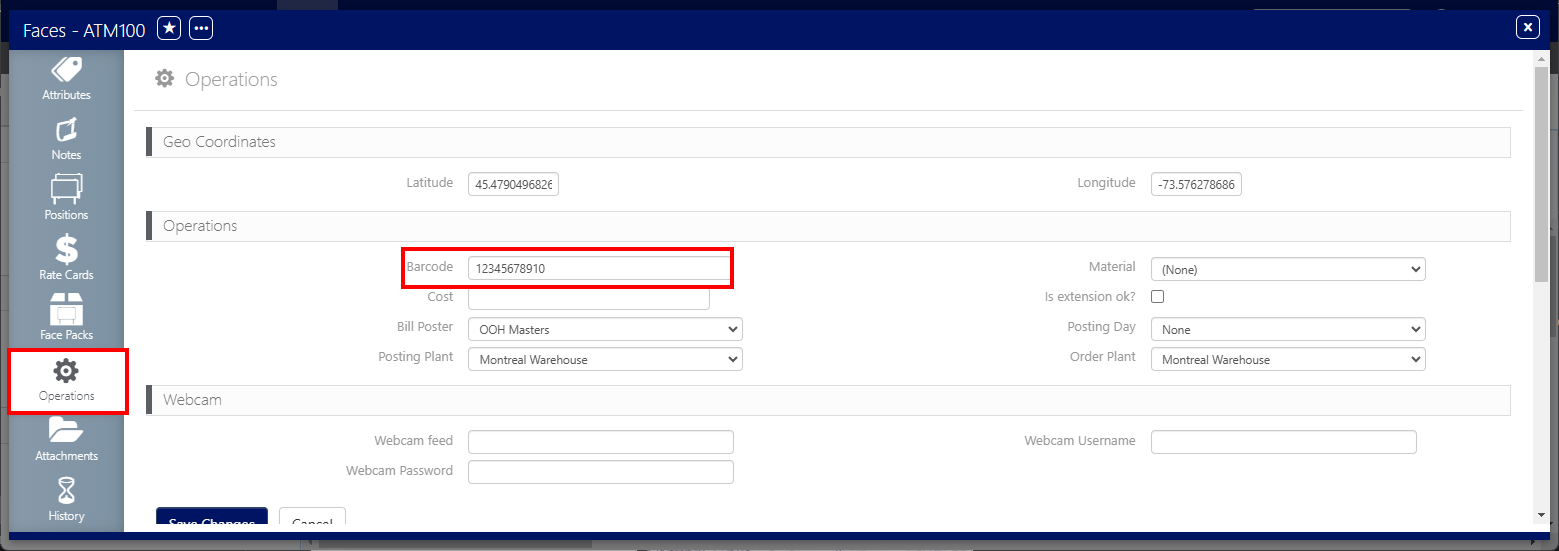
Task: Open the Bill Poster dropdown
Action: coord(604,329)
